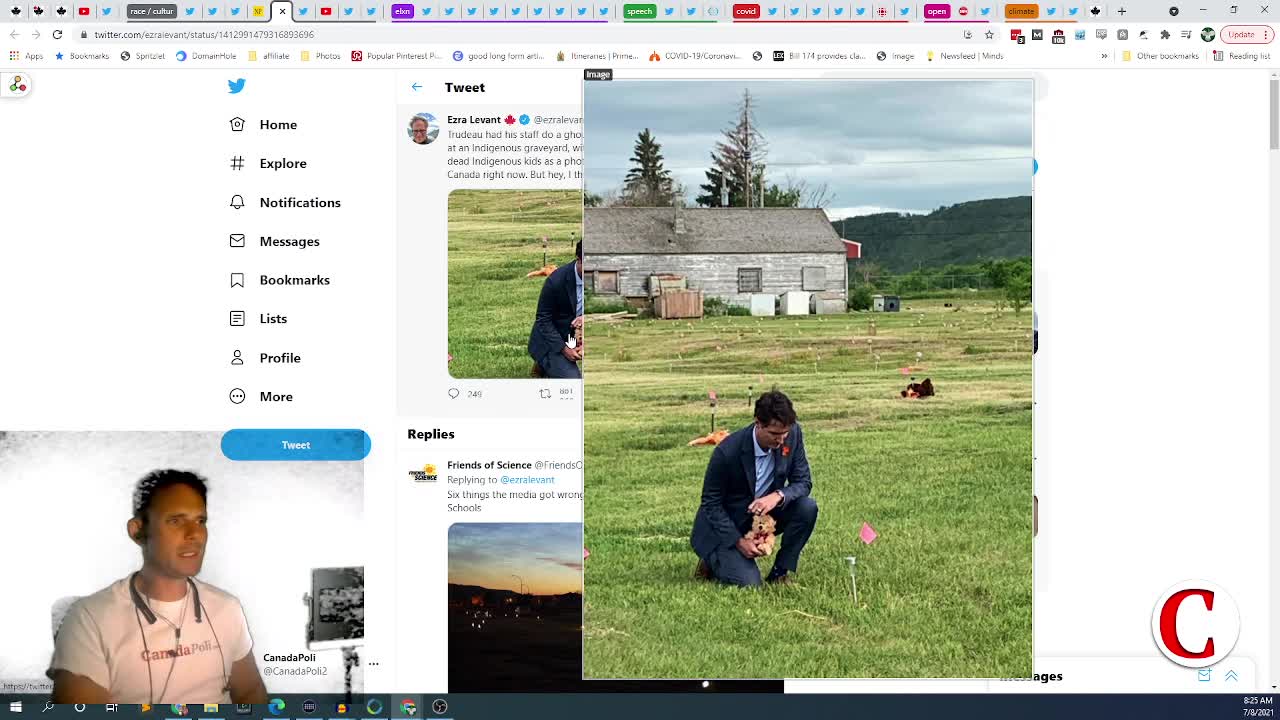Open Bookmarks in Twitter sidebar

click(x=280, y=280)
